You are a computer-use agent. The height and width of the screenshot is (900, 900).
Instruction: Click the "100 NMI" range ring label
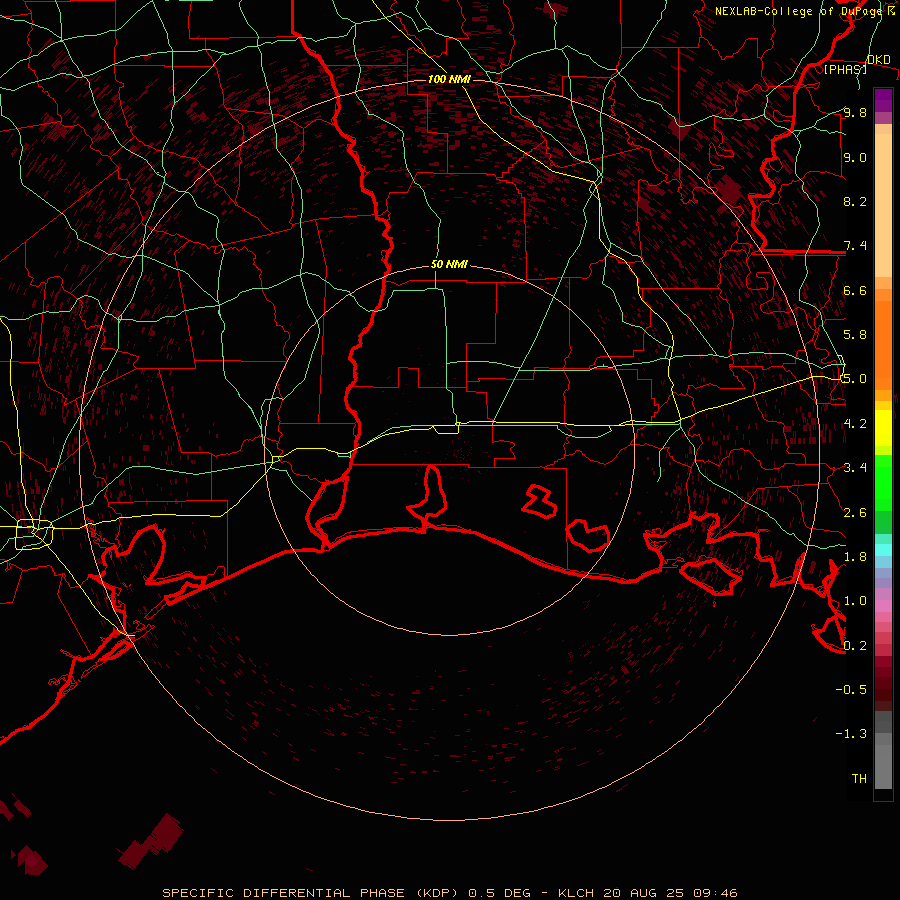click(x=449, y=79)
